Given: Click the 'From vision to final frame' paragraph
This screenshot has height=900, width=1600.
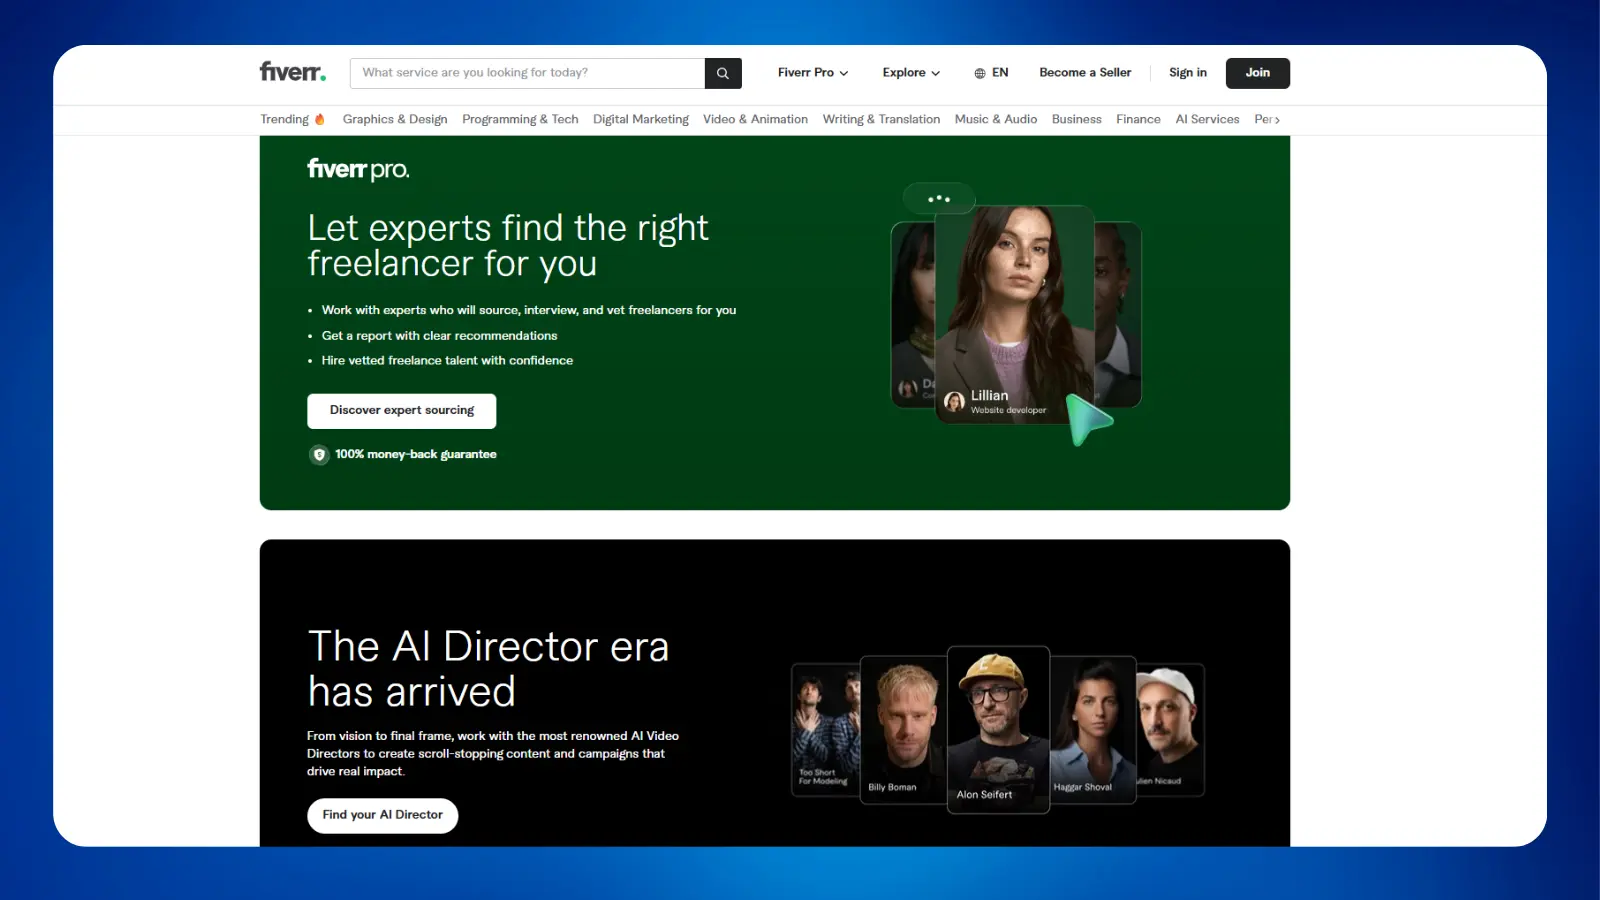Looking at the screenshot, I should [493, 754].
